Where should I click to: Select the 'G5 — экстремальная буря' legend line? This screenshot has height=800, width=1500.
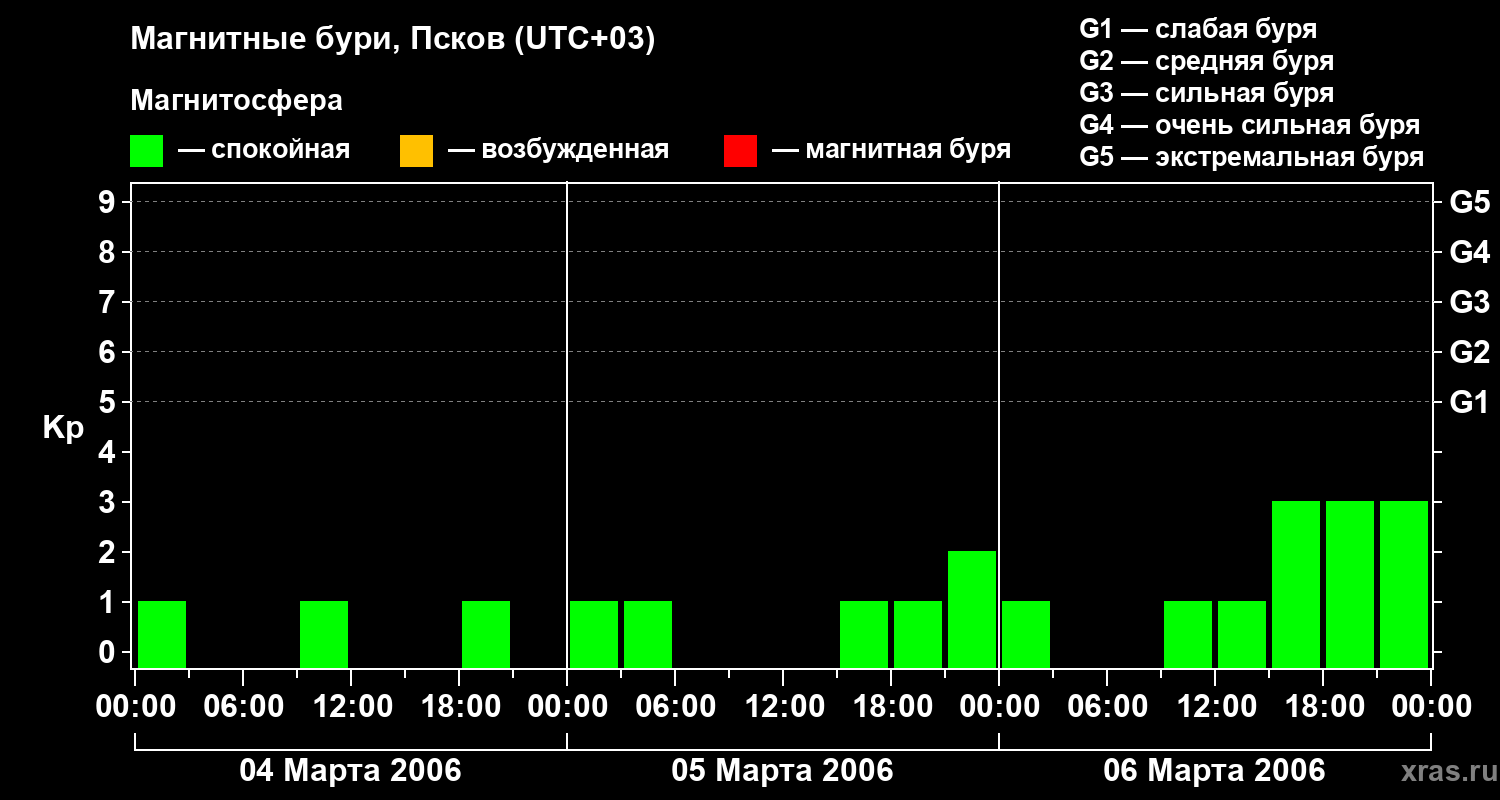click(1252, 157)
